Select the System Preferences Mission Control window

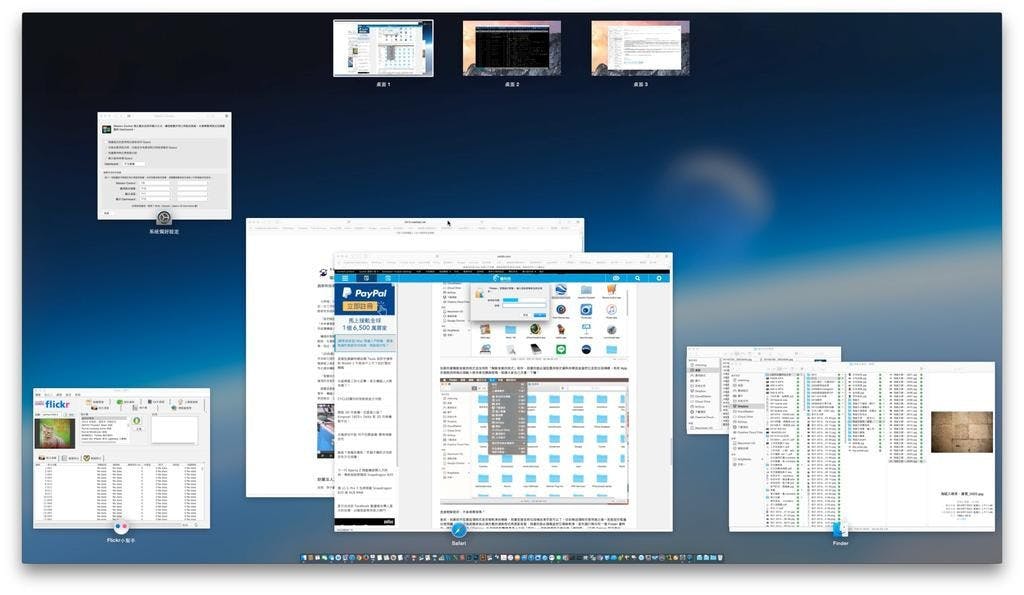pyautogui.click(x=164, y=166)
